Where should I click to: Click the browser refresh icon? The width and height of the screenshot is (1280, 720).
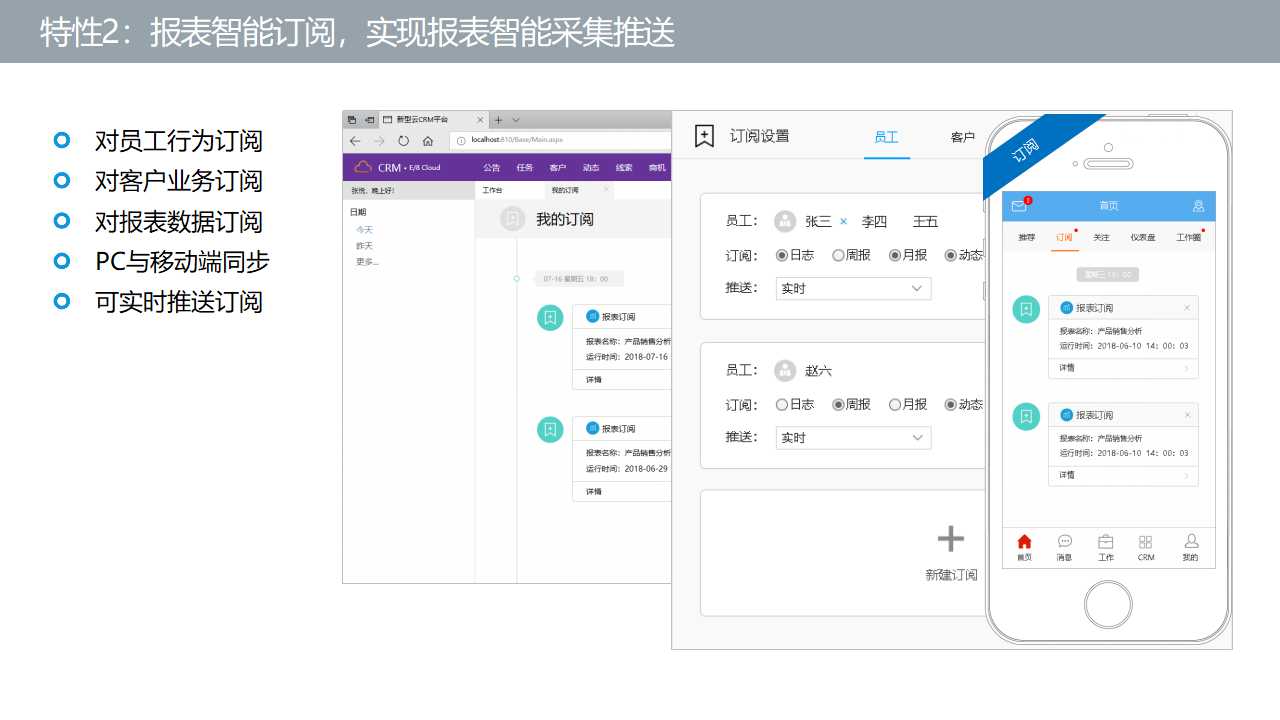tap(403, 141)
